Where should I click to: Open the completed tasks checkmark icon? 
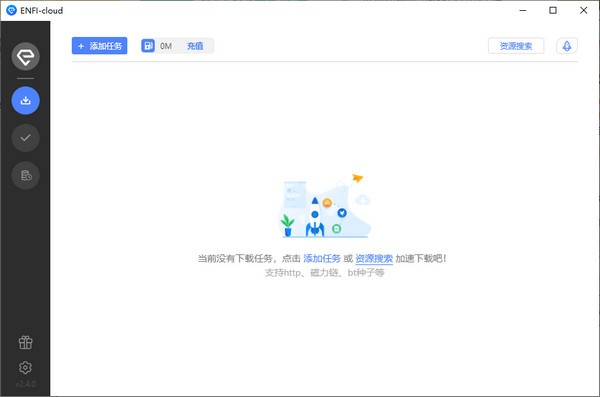25,138
